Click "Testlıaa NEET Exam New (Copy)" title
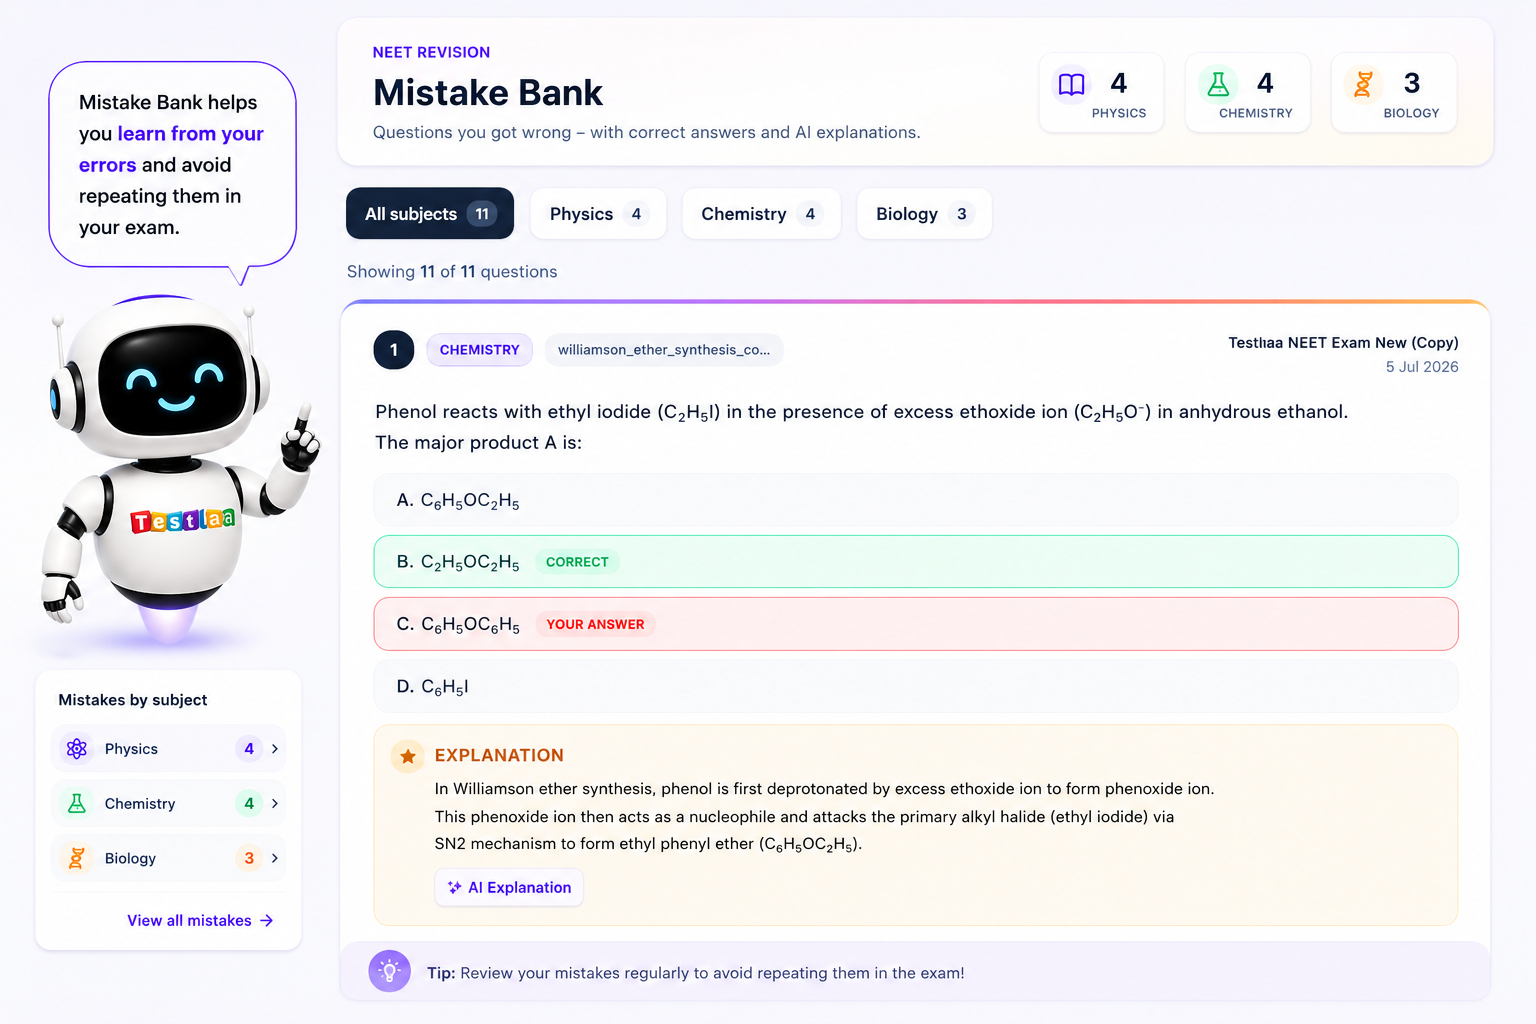 pos(1343,343)
